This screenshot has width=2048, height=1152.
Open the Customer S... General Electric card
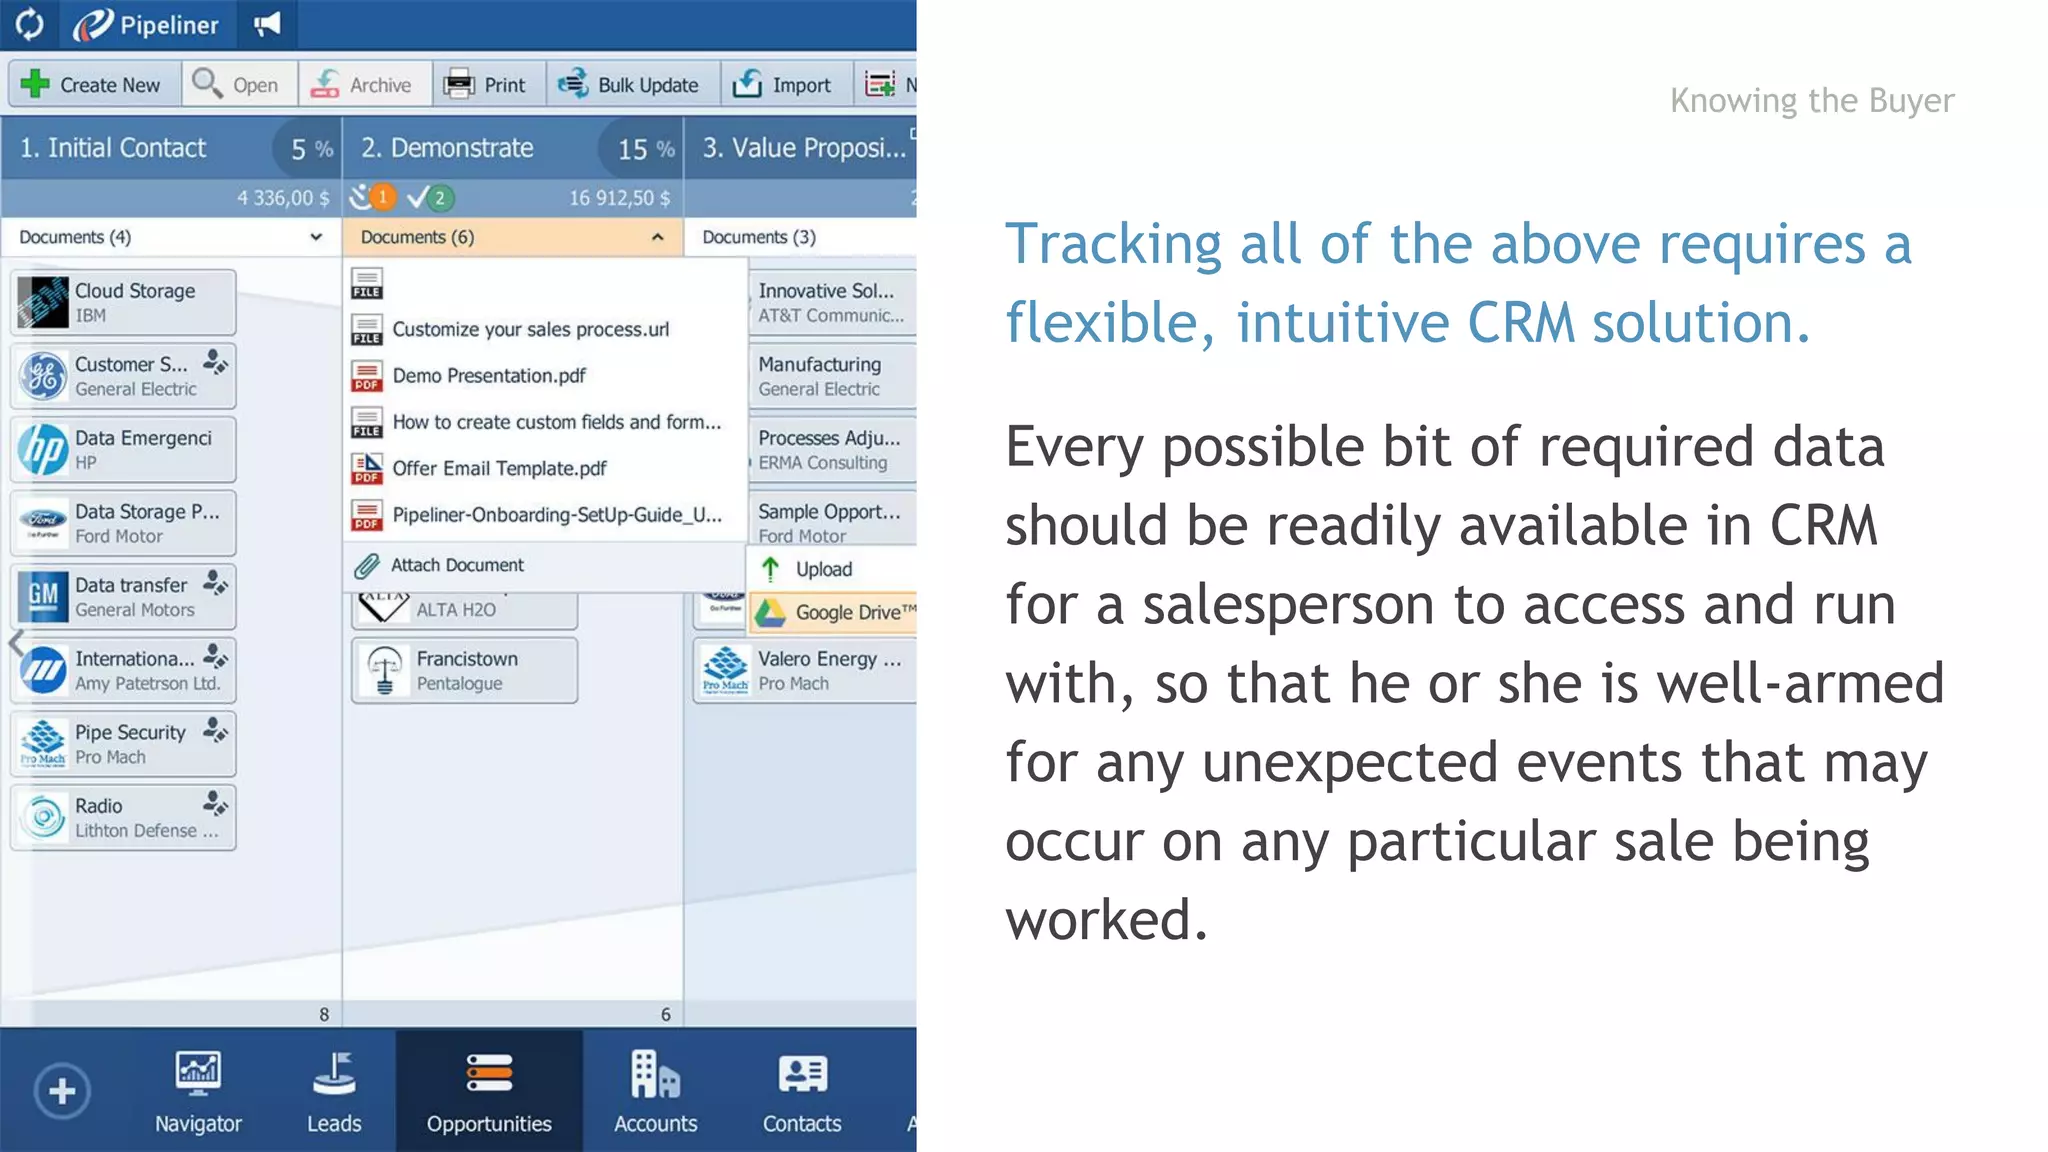coord(124,376)
